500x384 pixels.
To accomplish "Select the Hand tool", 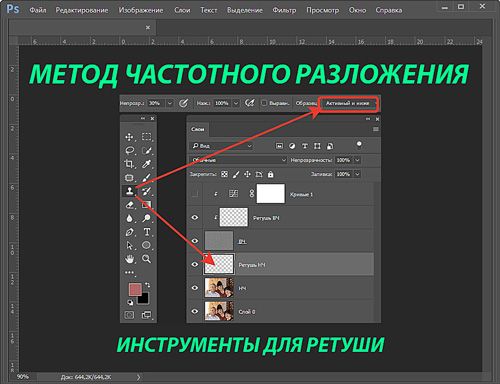I will (129, 259).
